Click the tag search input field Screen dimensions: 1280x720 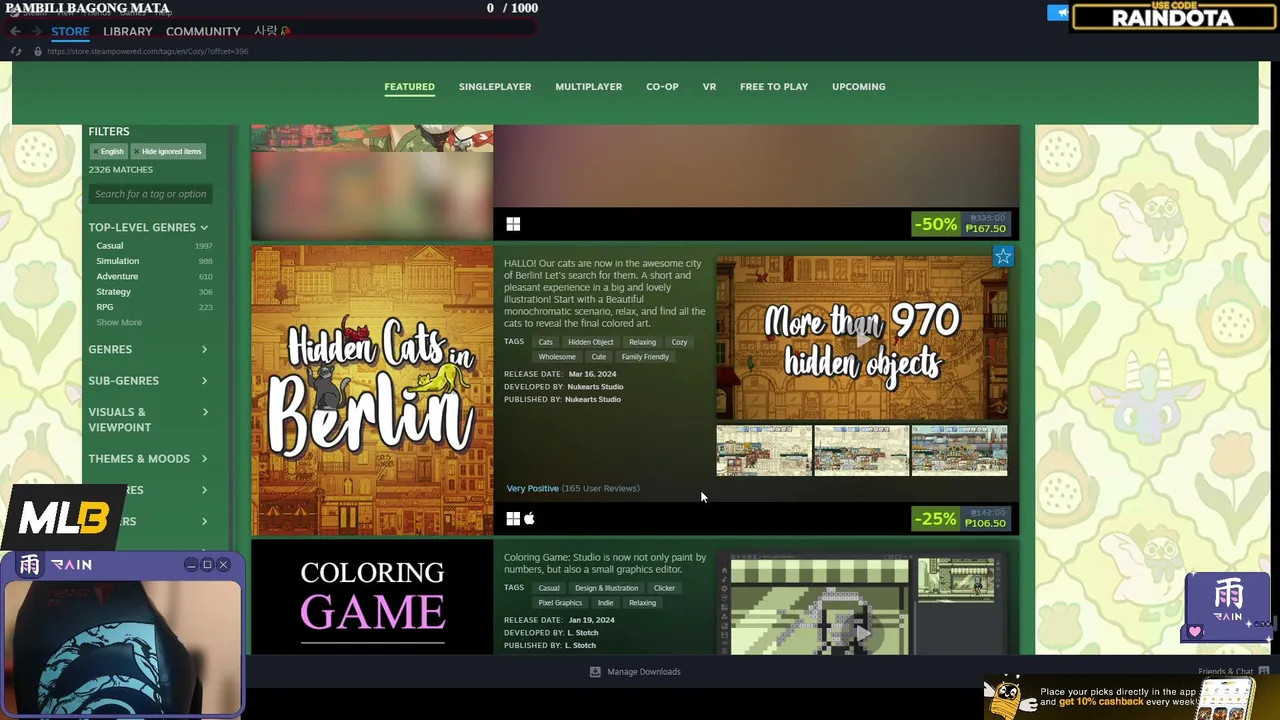[x=150, y=194]
